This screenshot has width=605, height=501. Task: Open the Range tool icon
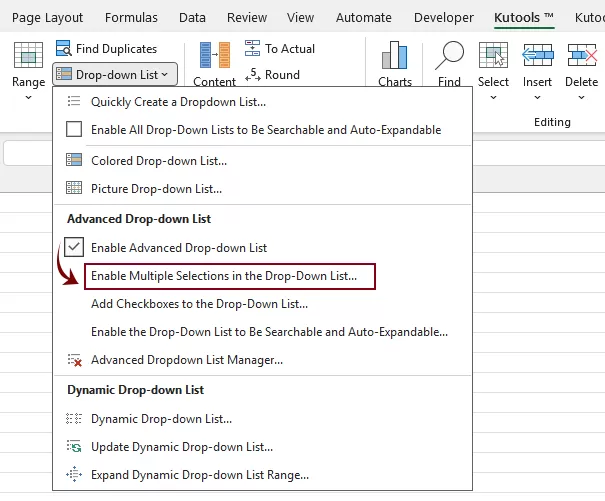[28, 55]
